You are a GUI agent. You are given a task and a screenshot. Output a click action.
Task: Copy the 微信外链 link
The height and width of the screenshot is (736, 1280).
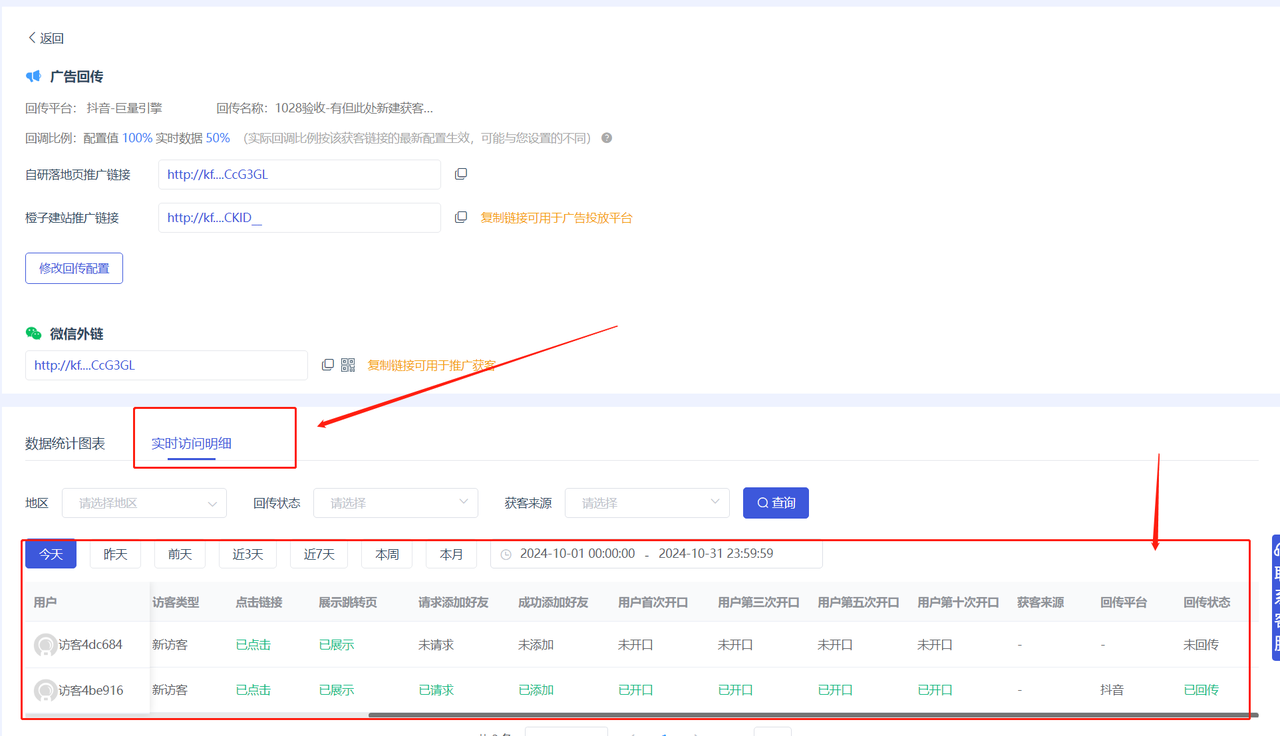coord(328,365)
